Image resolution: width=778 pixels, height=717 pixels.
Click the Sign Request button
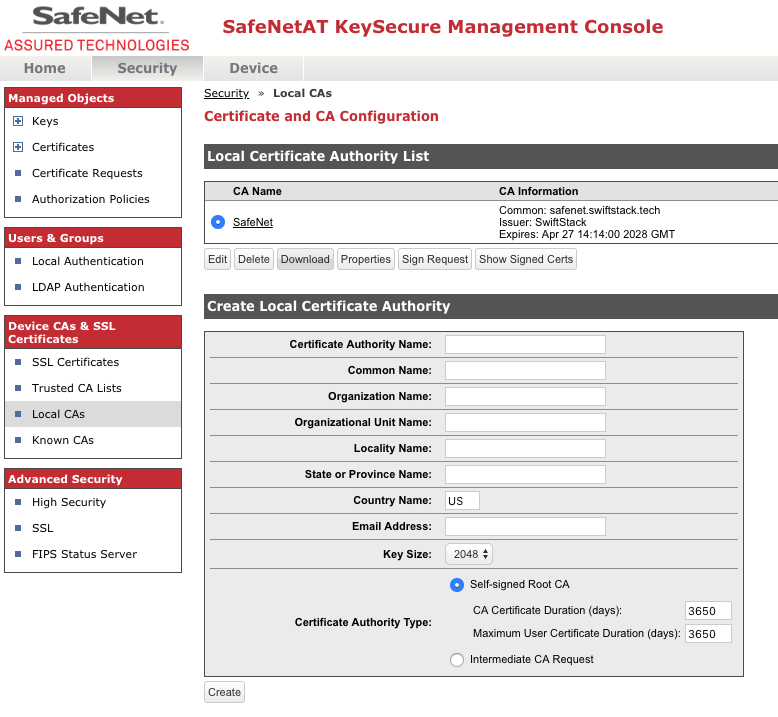(435, 259)
